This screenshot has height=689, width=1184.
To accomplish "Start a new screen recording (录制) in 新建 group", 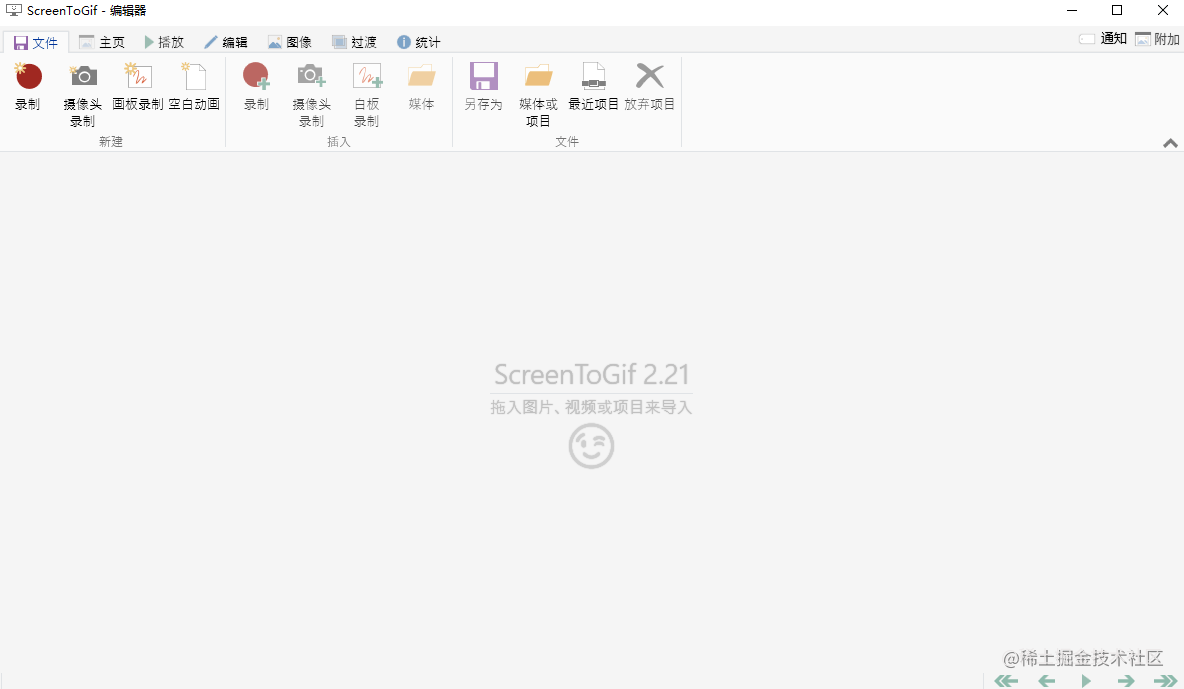I will coord(28,88).
